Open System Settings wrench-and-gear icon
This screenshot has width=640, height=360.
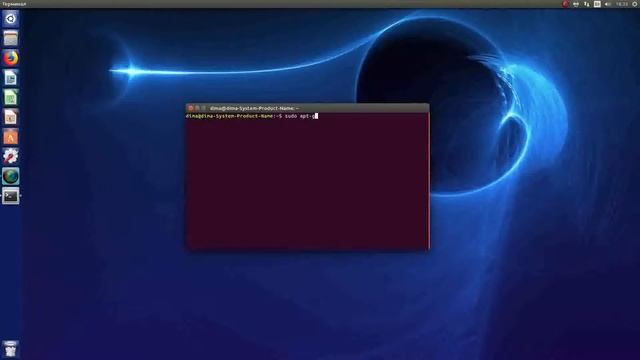pyautogui.click(x=11, y=156)
